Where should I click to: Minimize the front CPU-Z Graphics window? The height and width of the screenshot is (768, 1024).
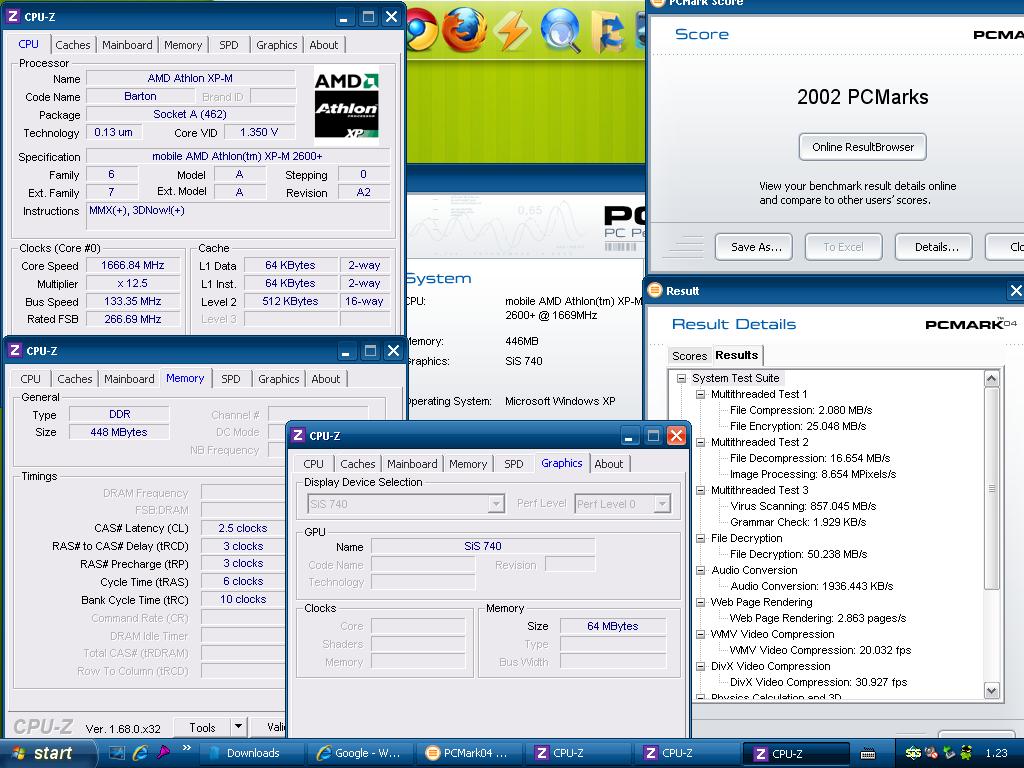click(x=628, y=436)
